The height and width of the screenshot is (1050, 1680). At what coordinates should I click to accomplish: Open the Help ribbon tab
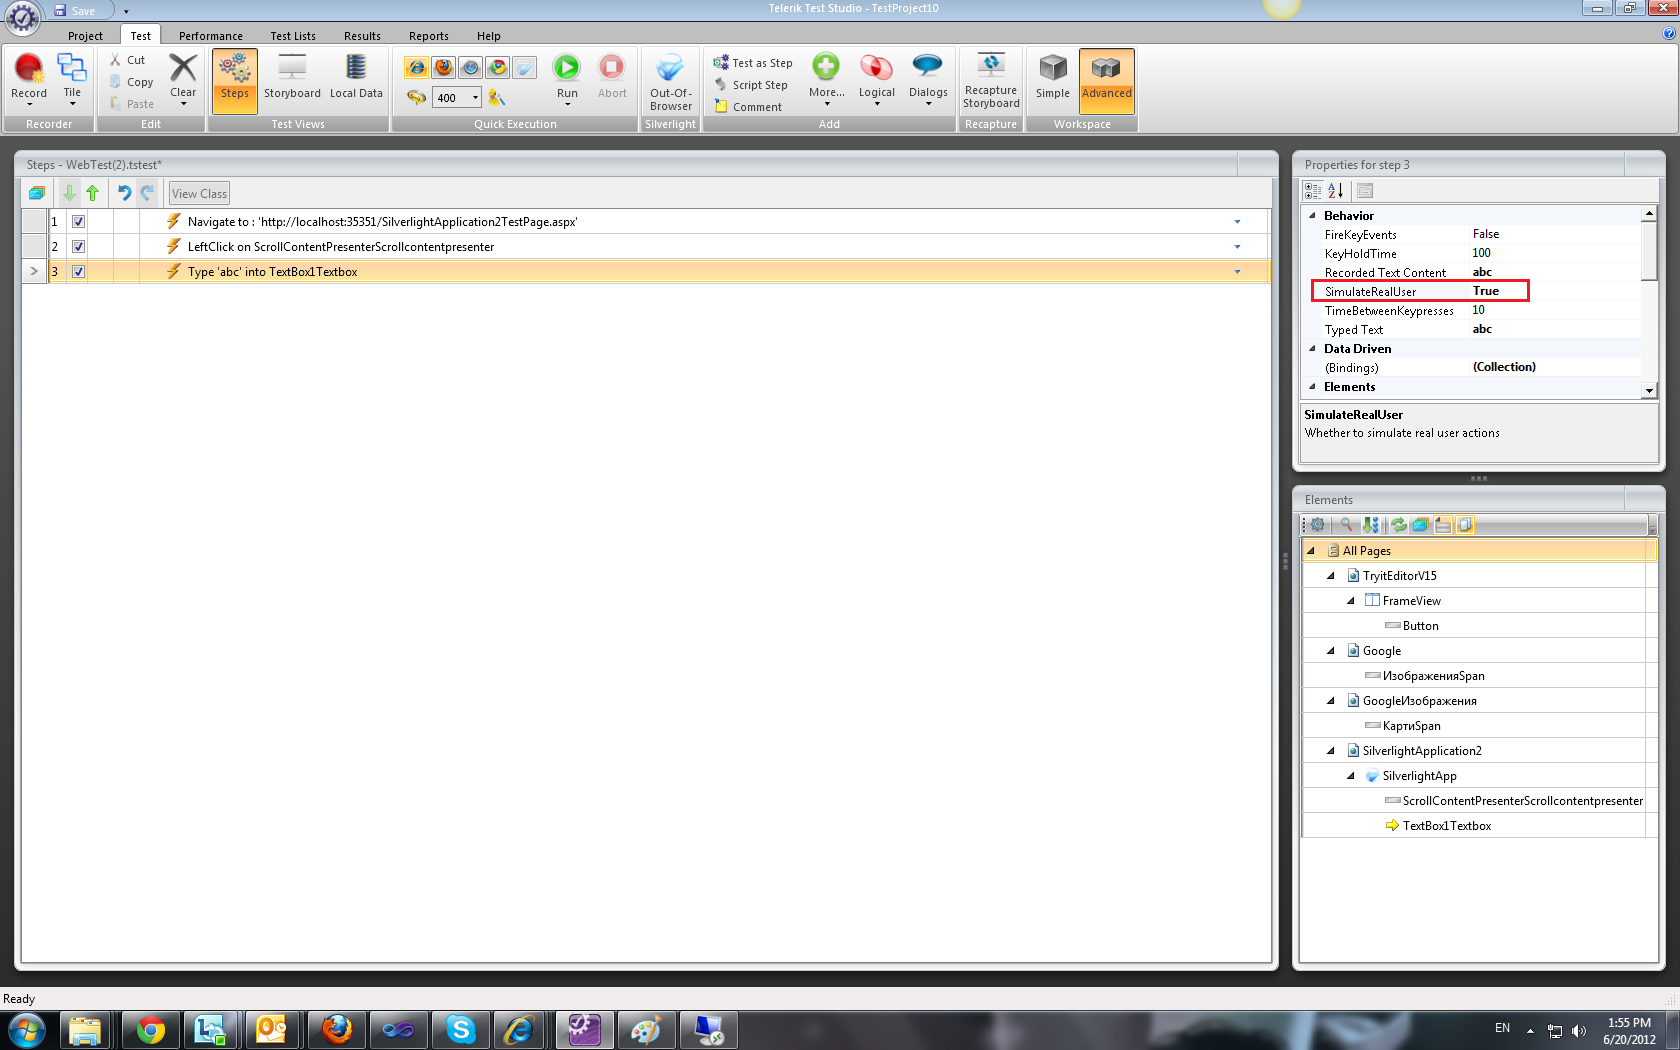[488, 36]
